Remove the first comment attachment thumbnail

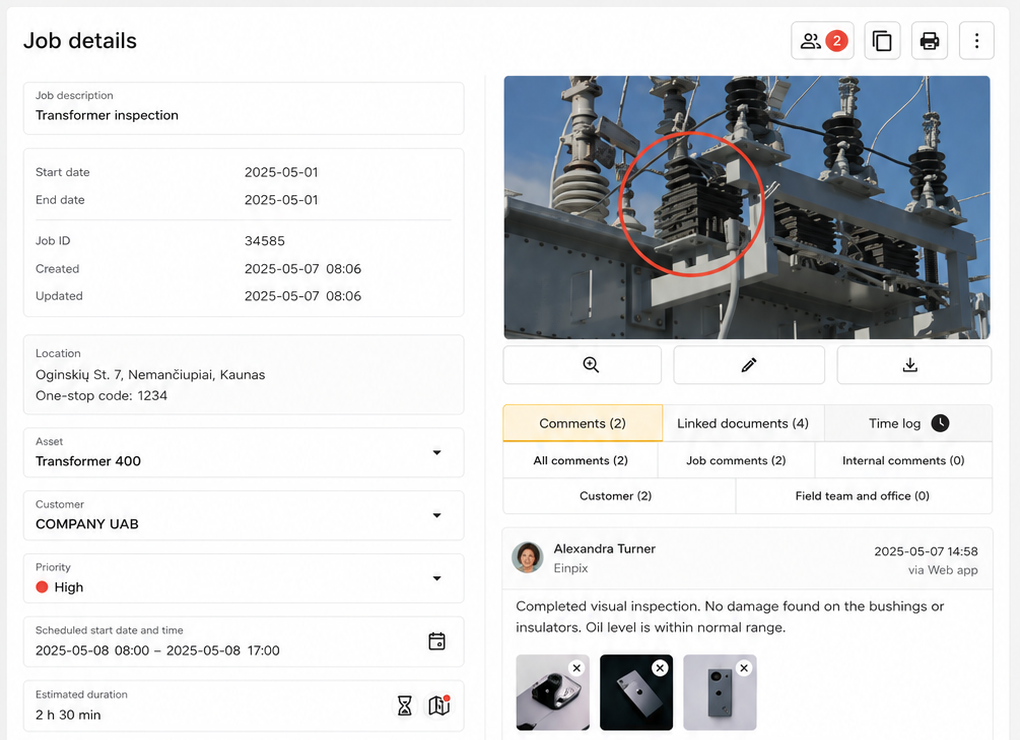click(x=576, y=668)
